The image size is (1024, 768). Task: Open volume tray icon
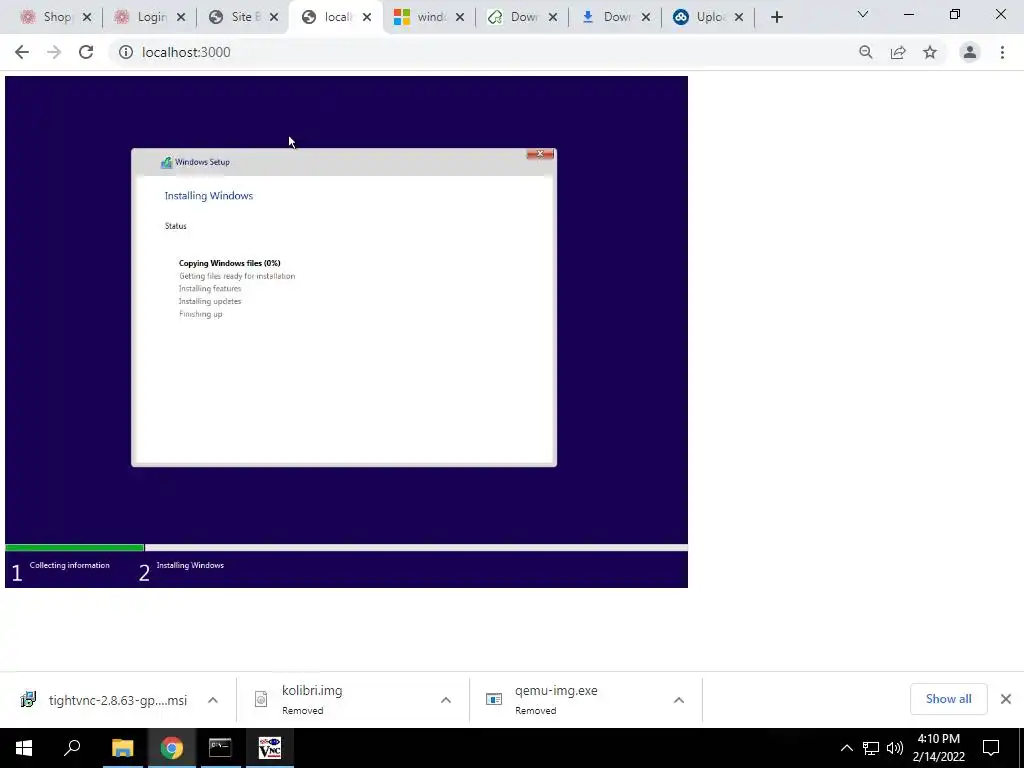895,748
